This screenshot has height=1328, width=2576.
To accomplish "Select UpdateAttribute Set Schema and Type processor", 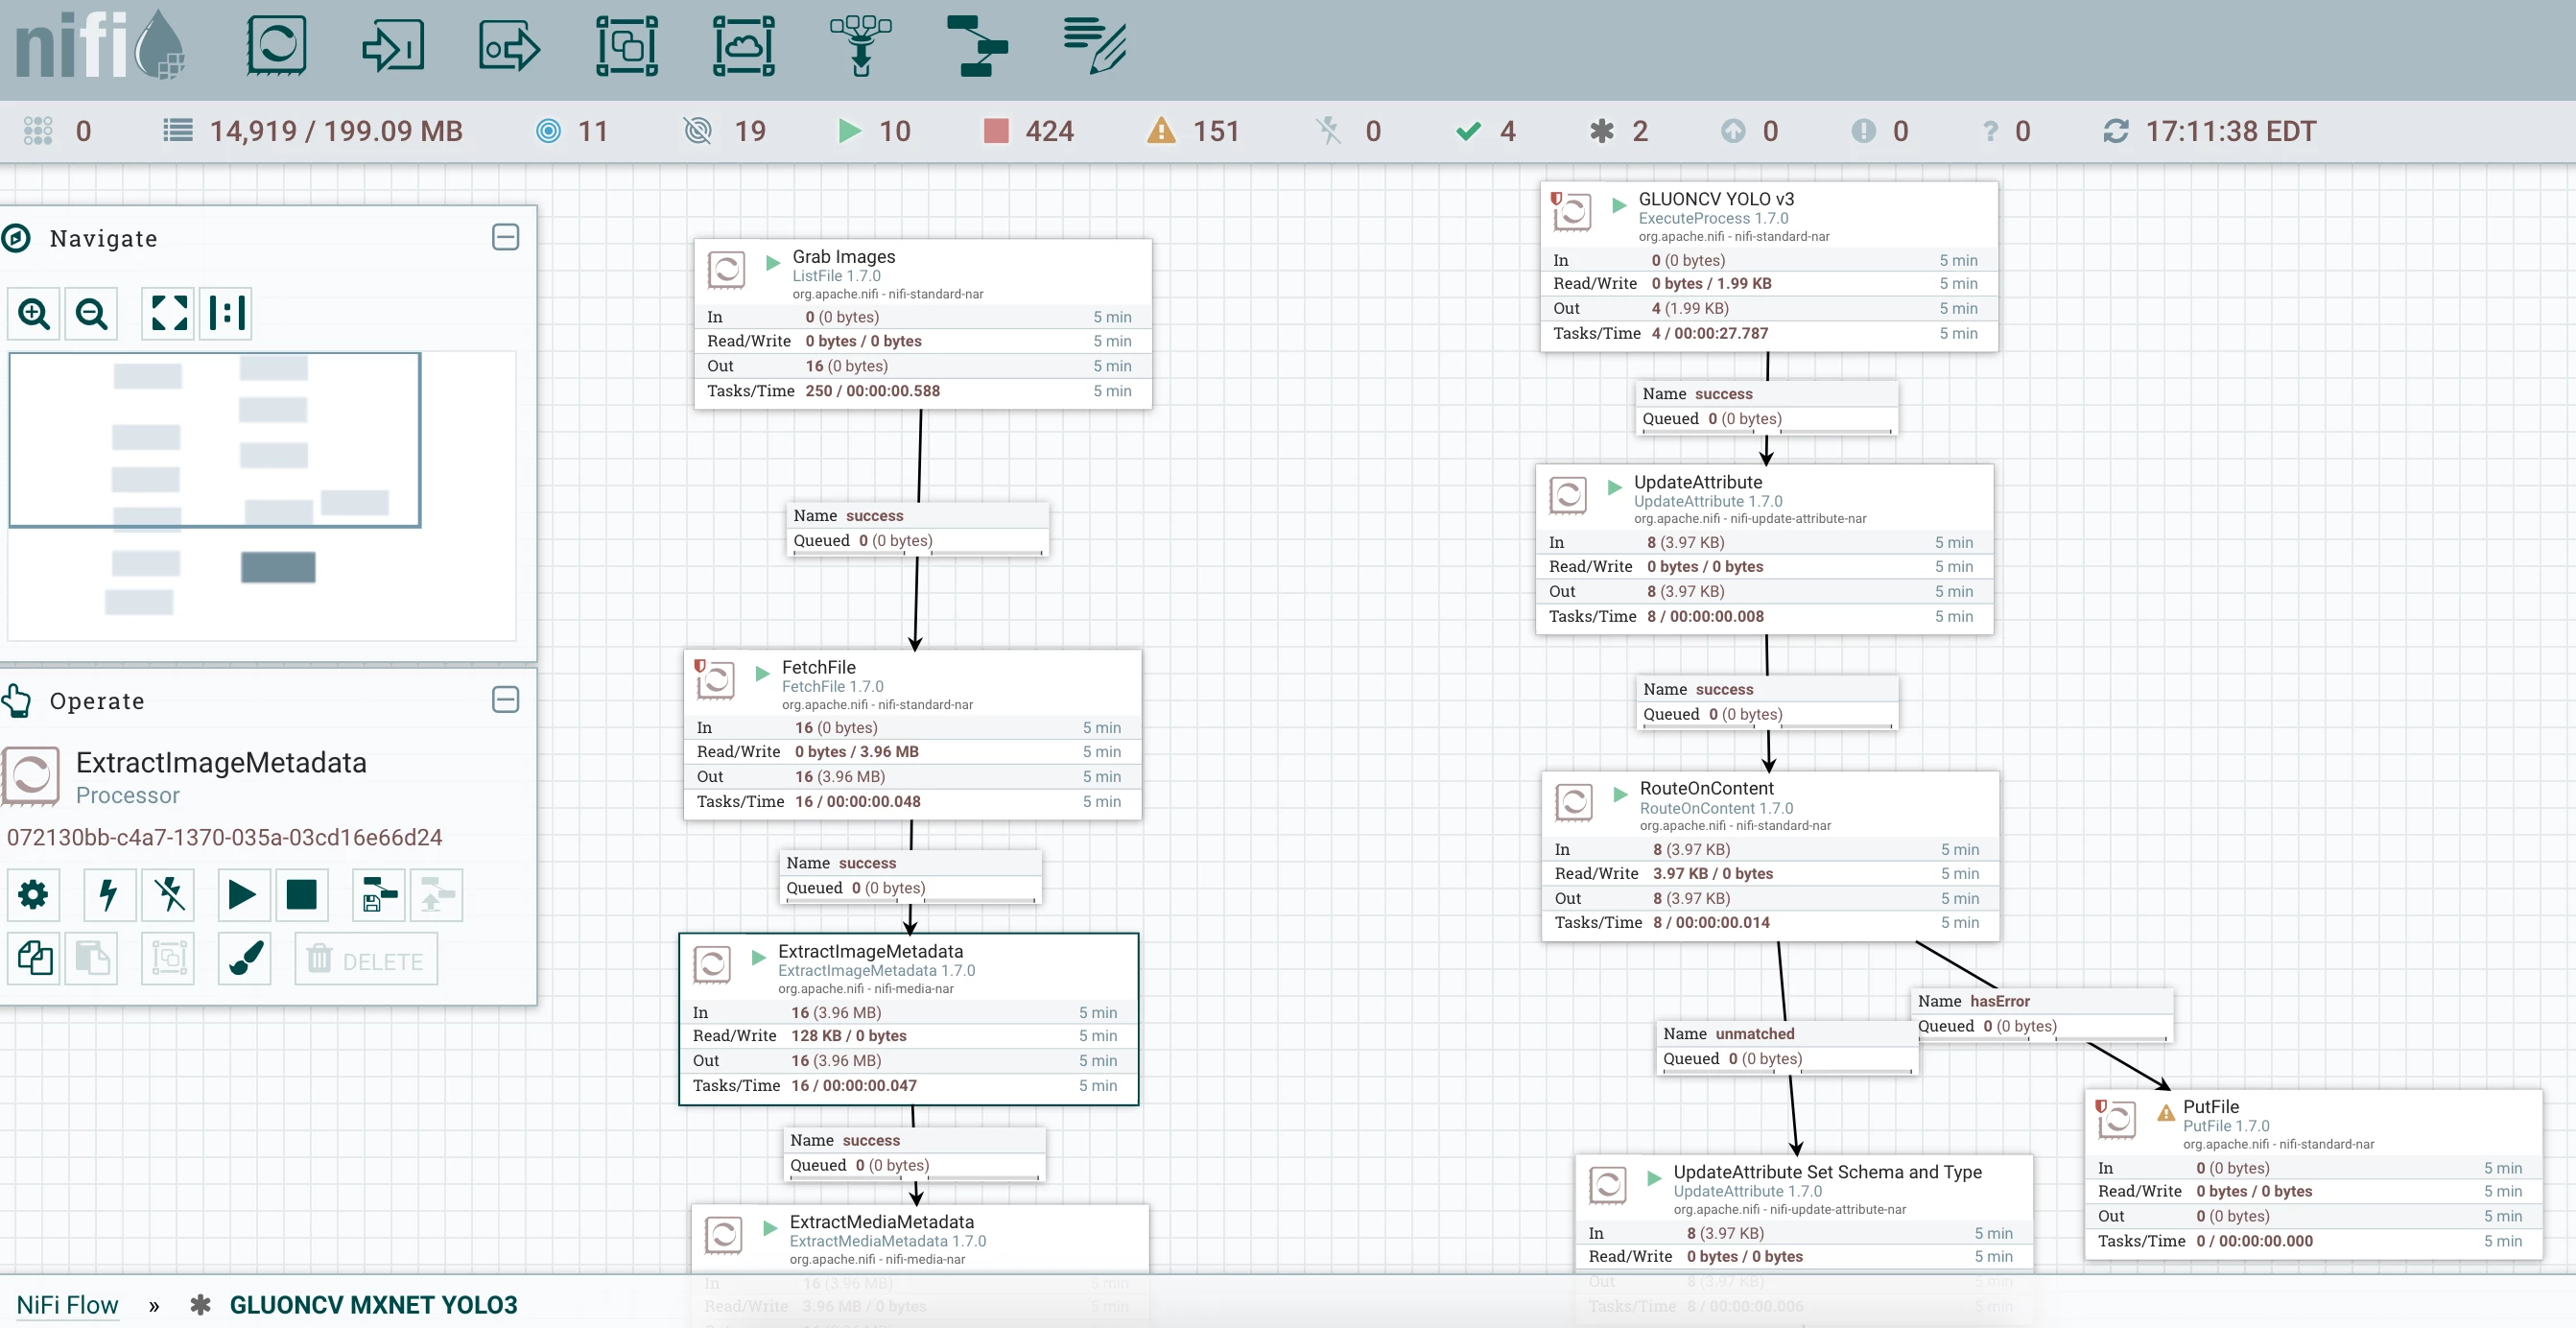I will 1805,1213.
